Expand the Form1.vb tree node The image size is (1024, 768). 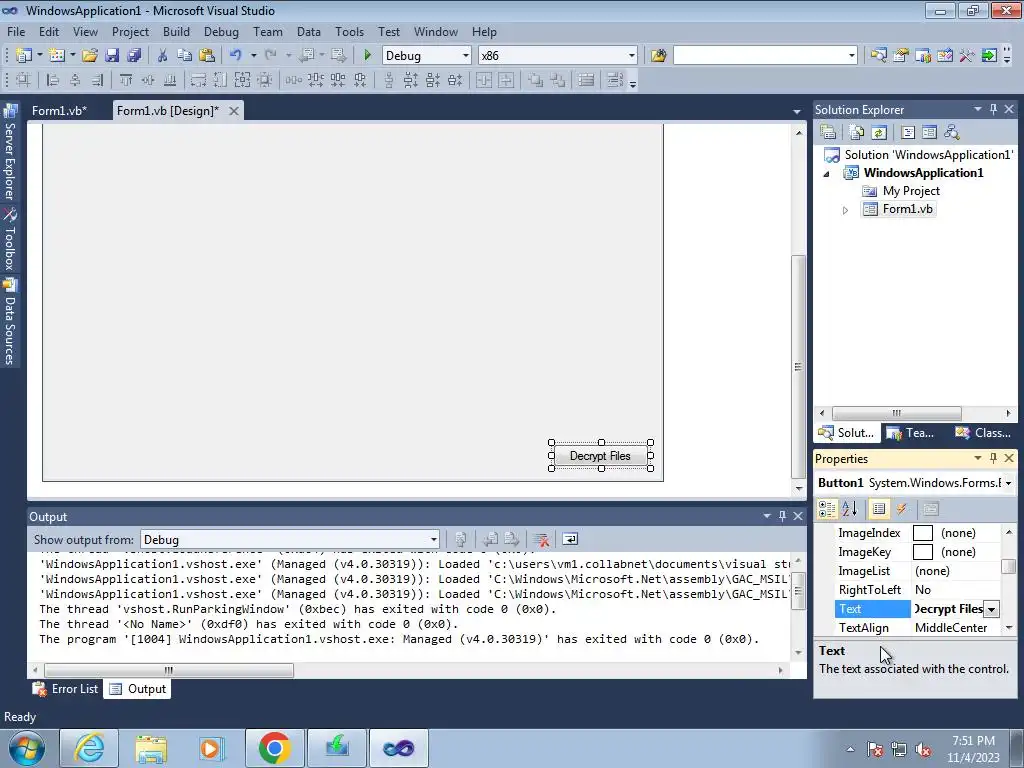(845, 210)
